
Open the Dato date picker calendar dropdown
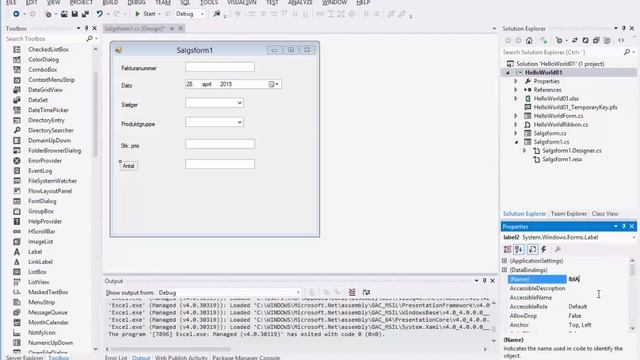click(274, 84)
